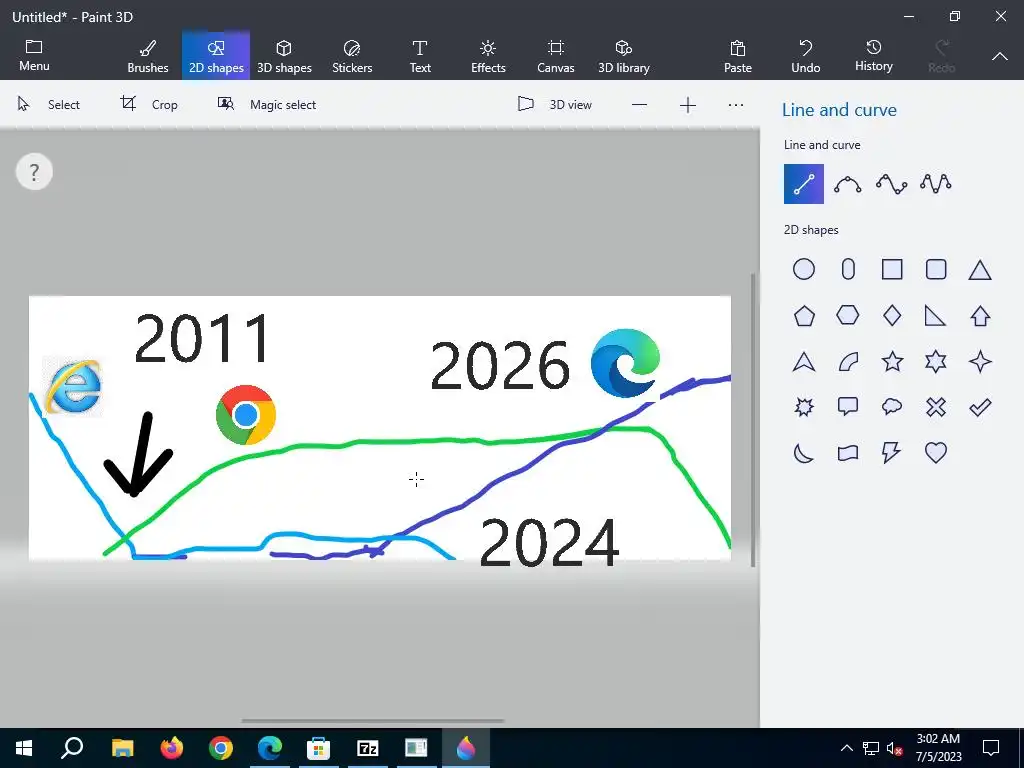Open the Windows Start menu
1024x768 pixels.
(x=24, y=748)
